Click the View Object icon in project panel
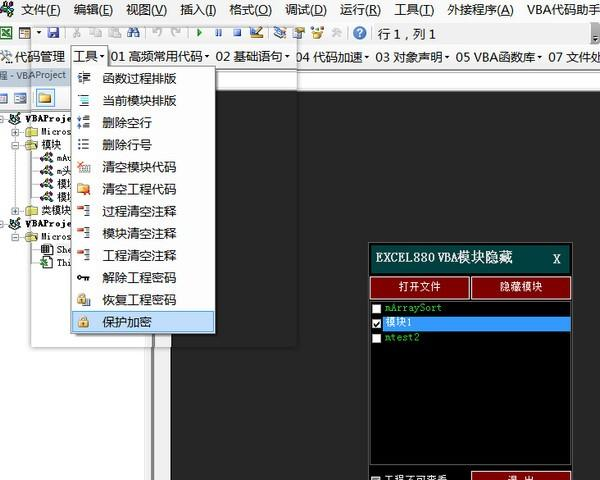Viewport: 600px width, 480px height. tap(21, 98)
